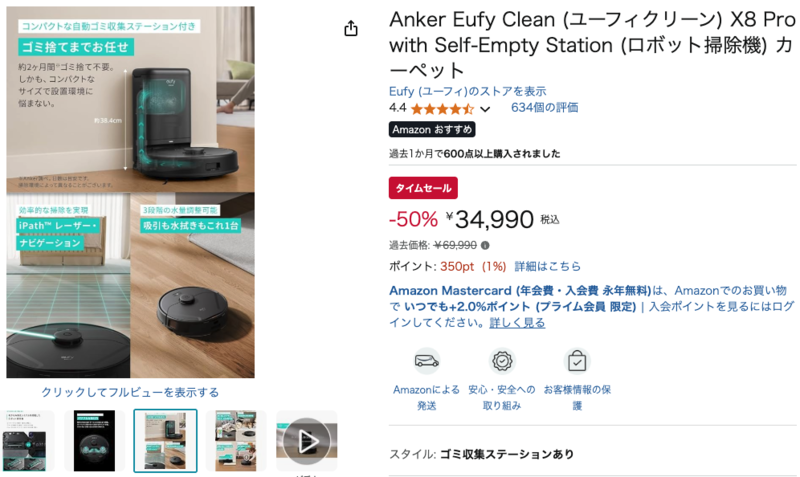Select the fourth product thumbnail
Viewport: 800px width, 477px height.
236,441
